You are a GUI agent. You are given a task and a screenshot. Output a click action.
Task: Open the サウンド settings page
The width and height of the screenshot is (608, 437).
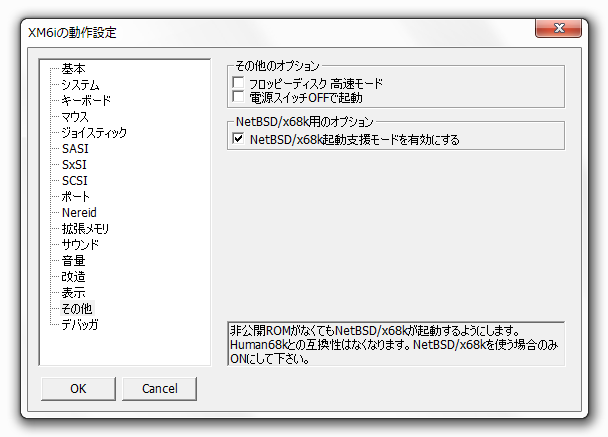tap(80, 244)
